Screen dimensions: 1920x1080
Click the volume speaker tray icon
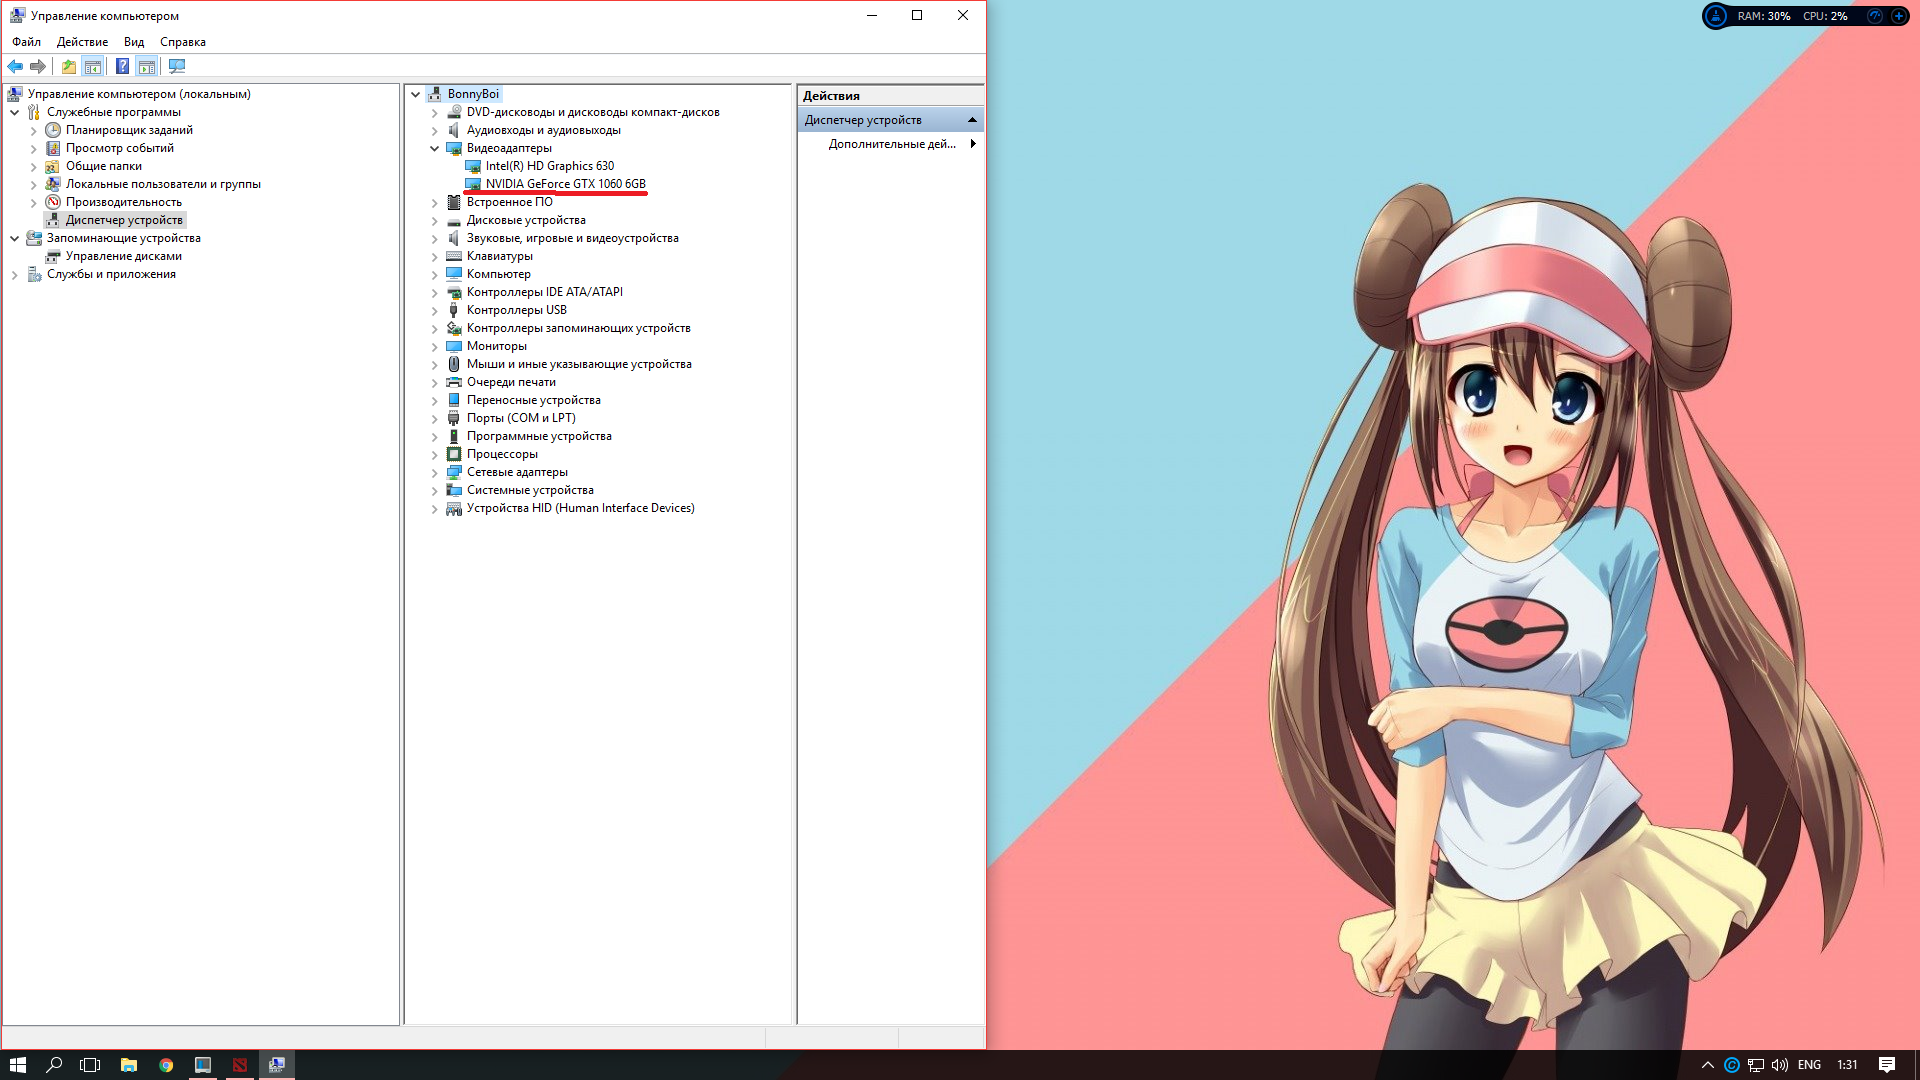click(x=1780, y=1065)
